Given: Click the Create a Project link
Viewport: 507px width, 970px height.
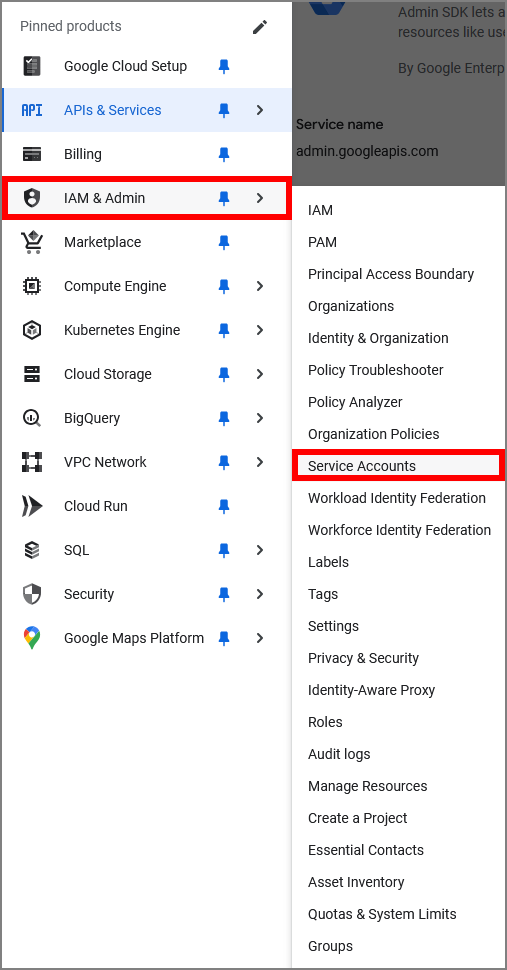Looking at the screenshot, I should point(357,818).
